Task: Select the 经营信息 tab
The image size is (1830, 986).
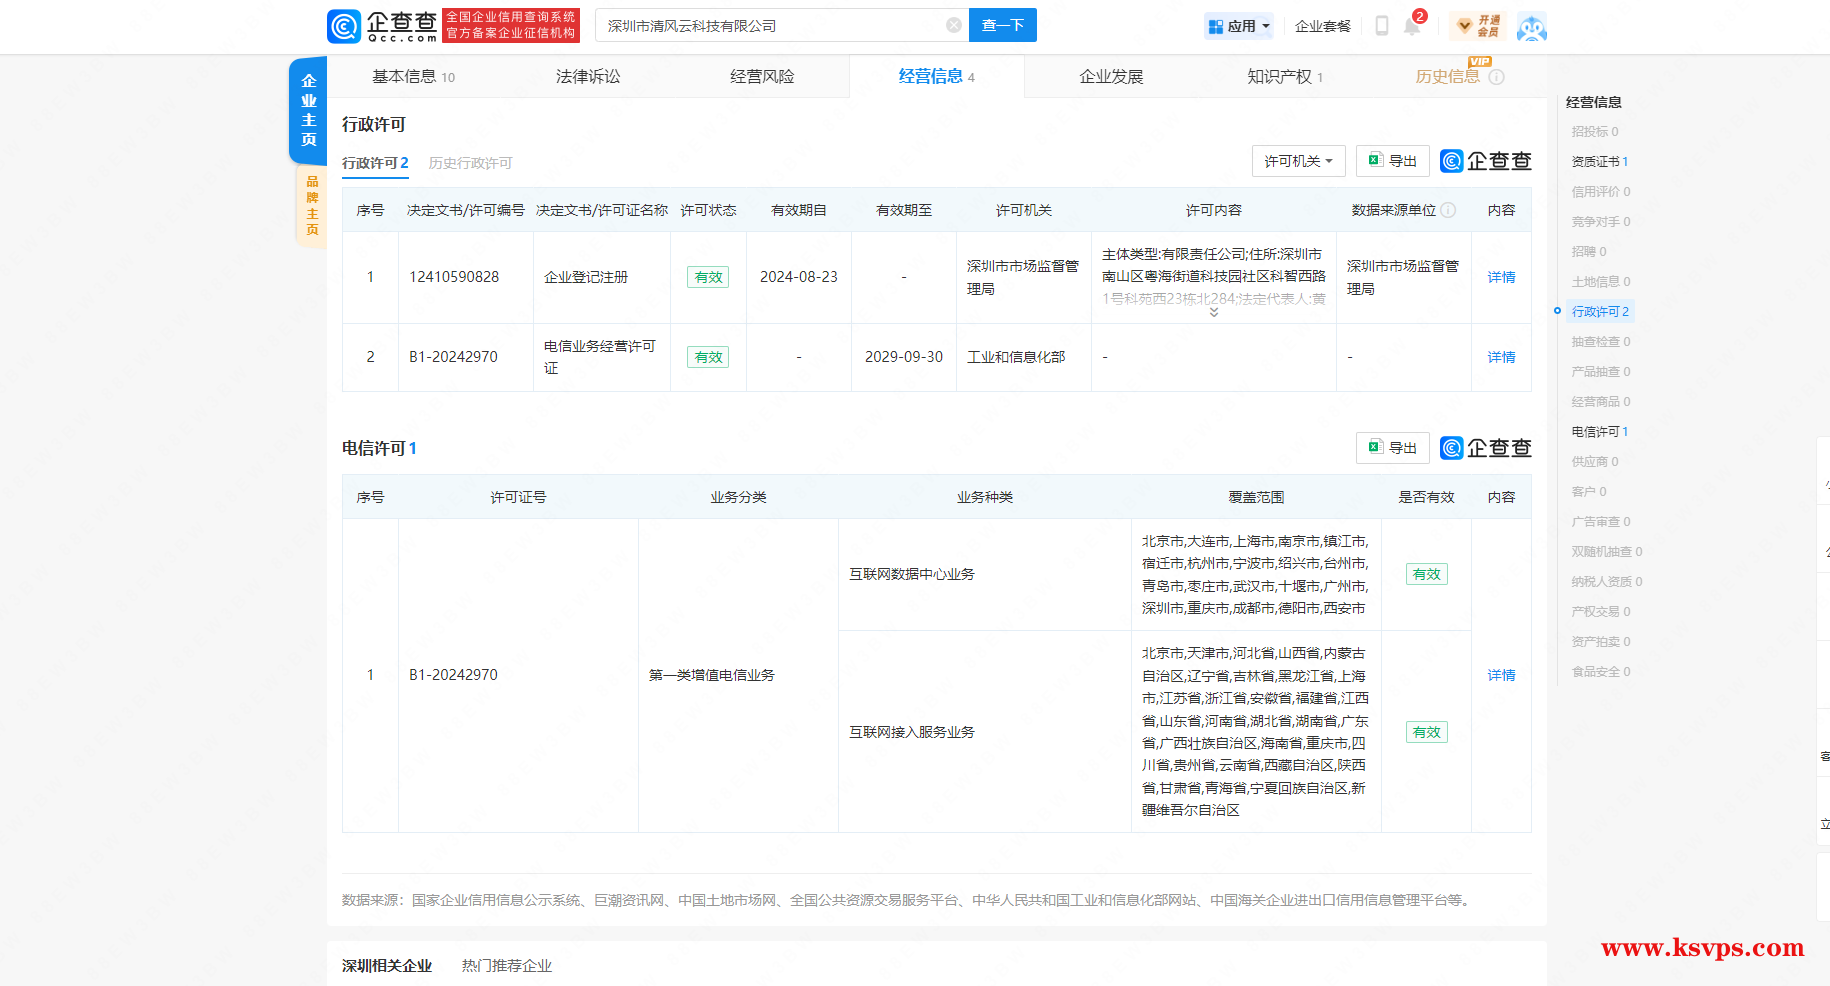Action: pyautogui.click(x=936, y=76)
